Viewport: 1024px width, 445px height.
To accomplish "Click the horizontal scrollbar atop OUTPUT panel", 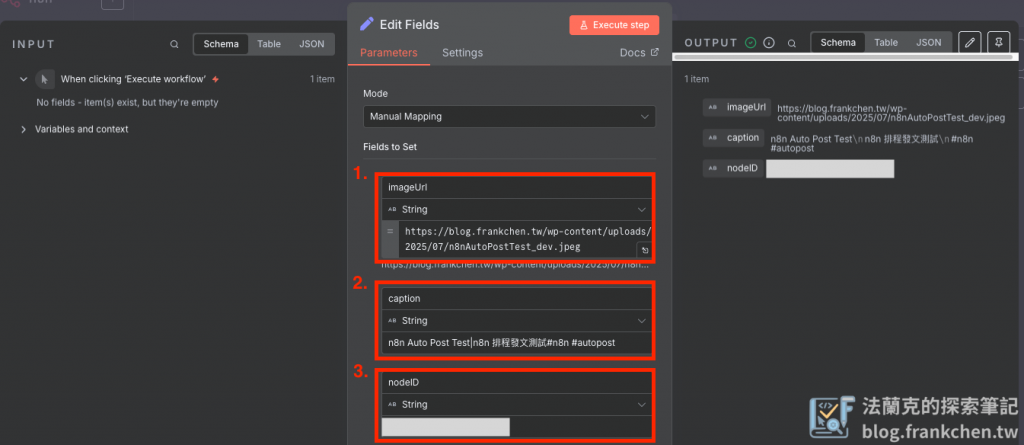I will click(x=845, y=58).
